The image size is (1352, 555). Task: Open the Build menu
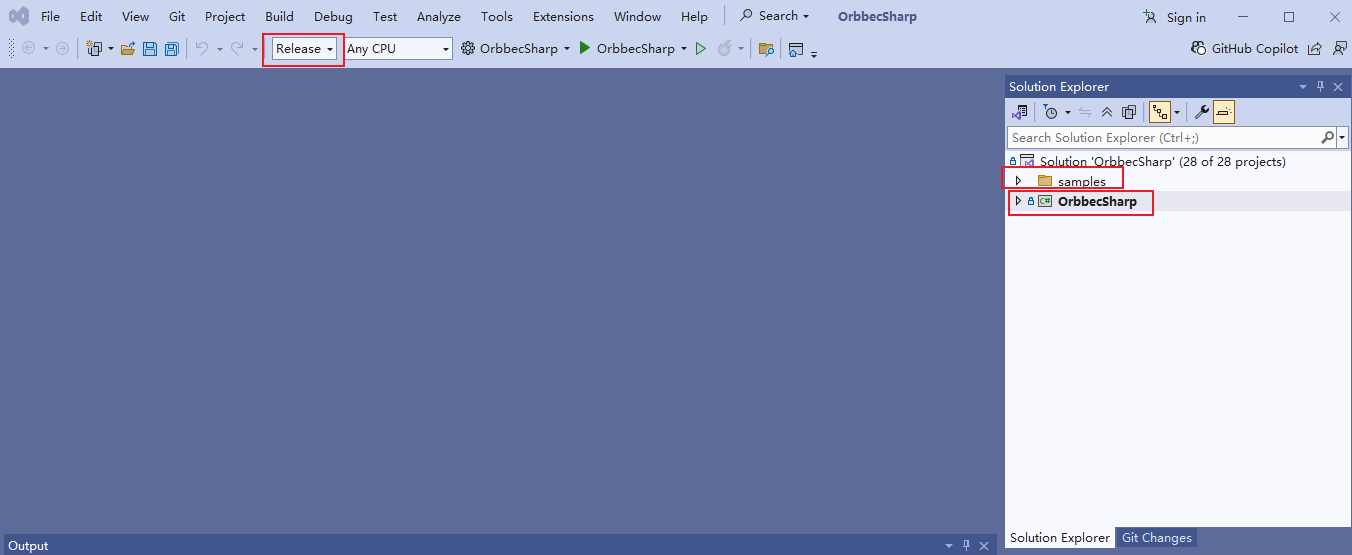tap(279, 17)
